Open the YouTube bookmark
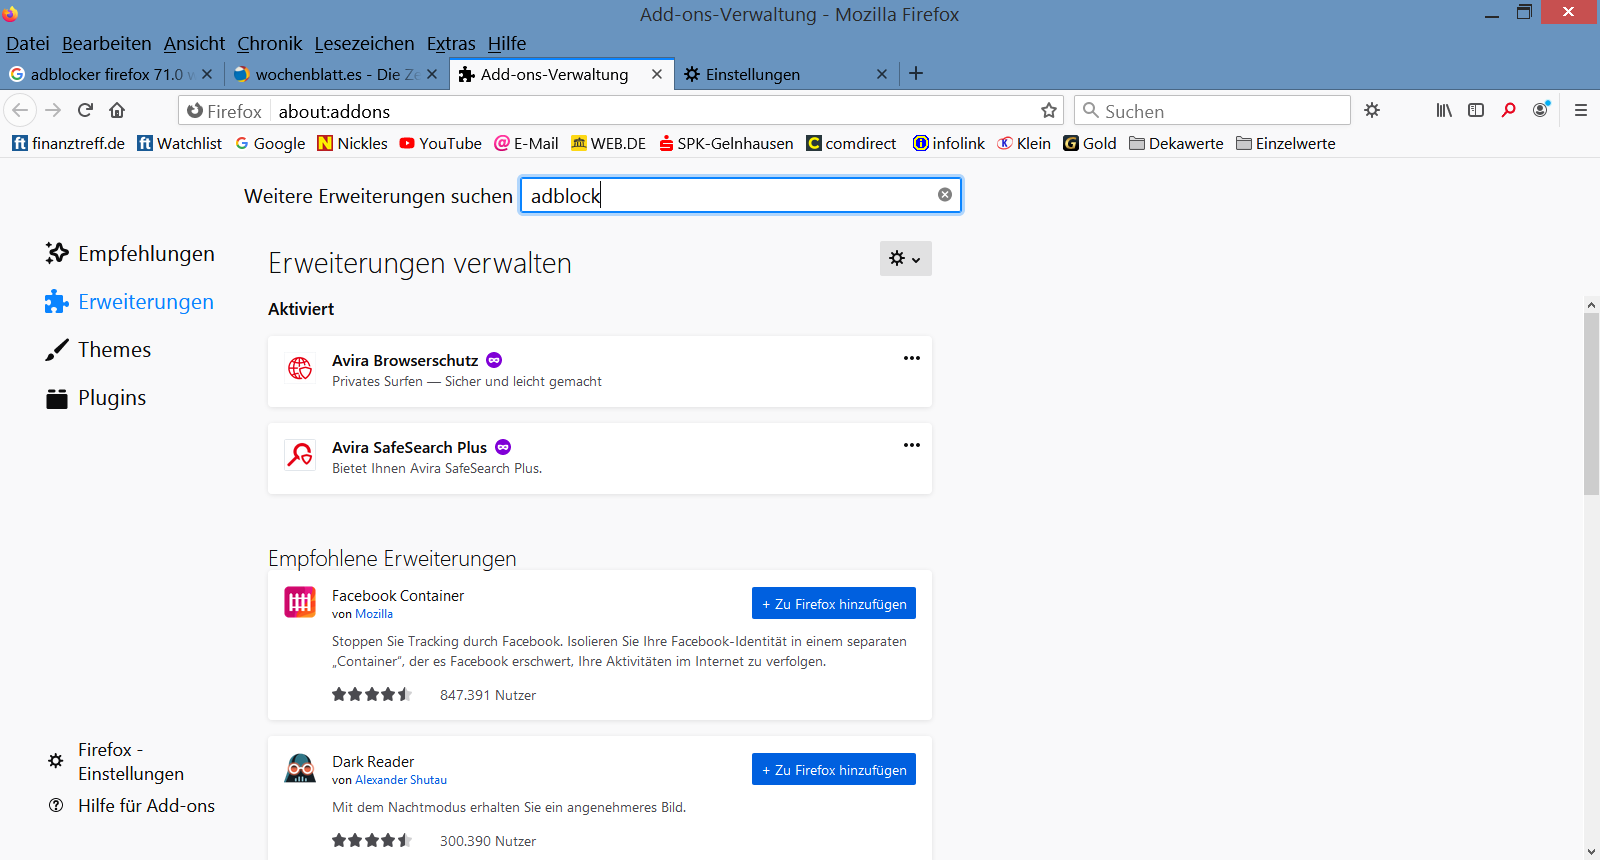1600x860 pixels. pyautogui.click(x=441, y=143)
